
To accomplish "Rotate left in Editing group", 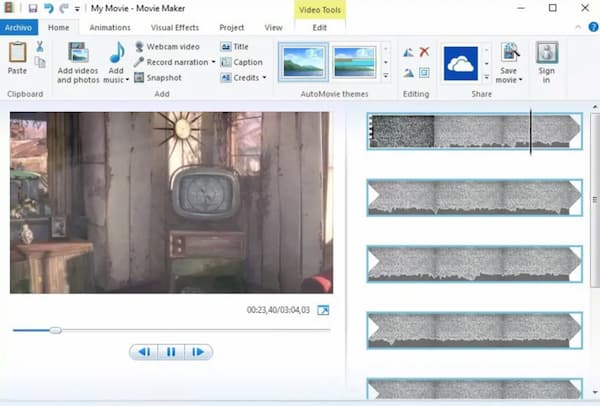I will pos(408,52).
